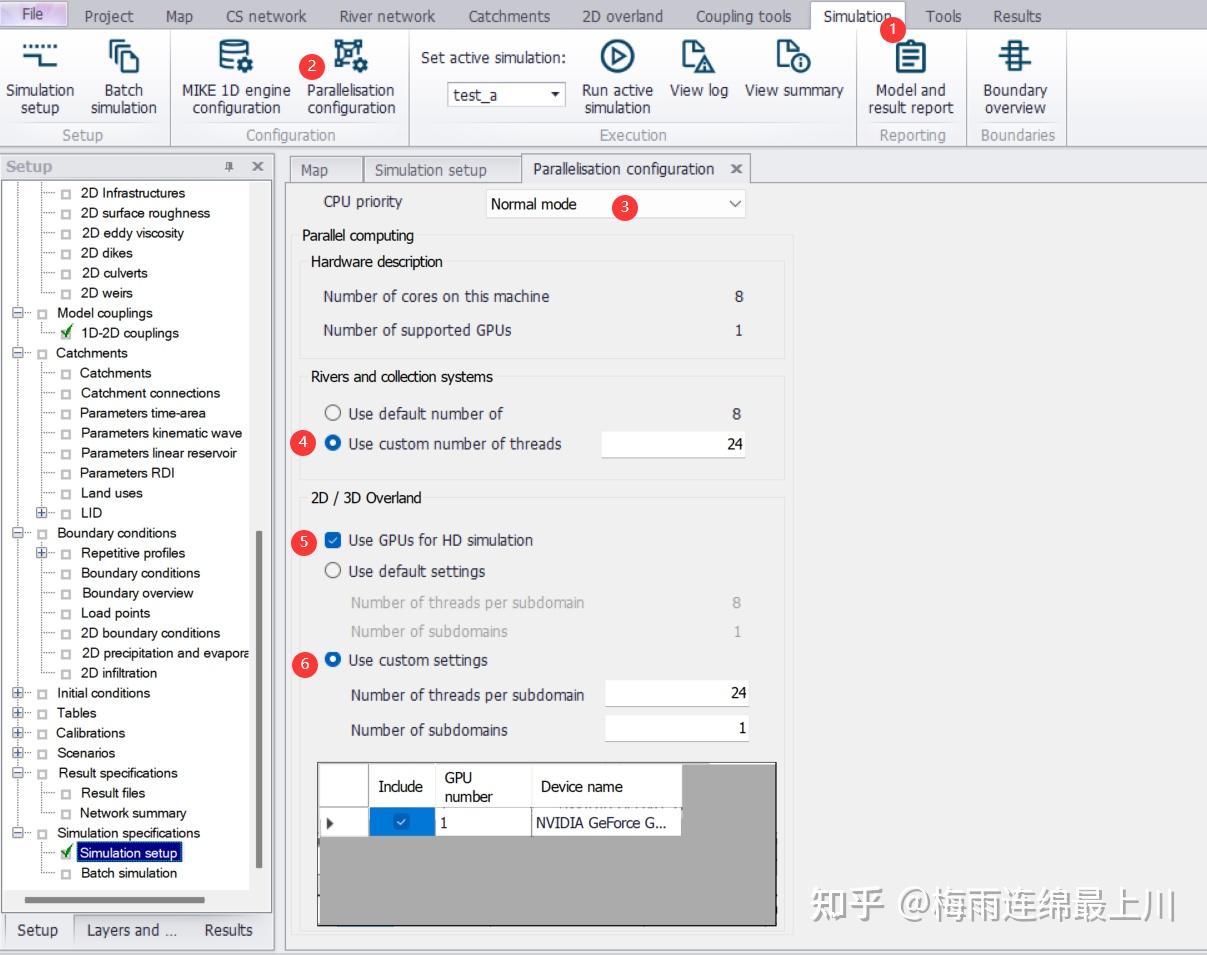The height and width of the screenshot is (955, 1207).
Task: Open Simulation setup from the ribbon
Action: [40, 78]
